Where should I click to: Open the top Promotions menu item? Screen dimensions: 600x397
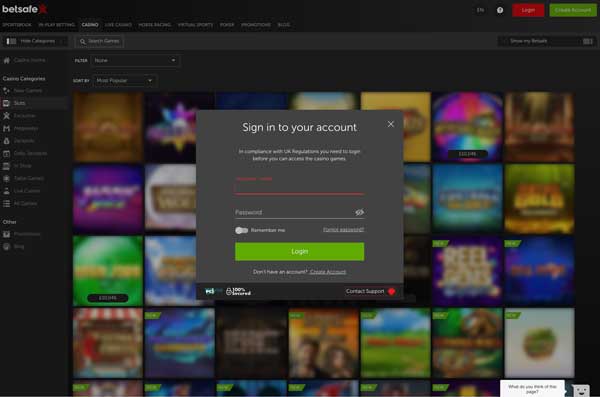[x=256, y=25]
